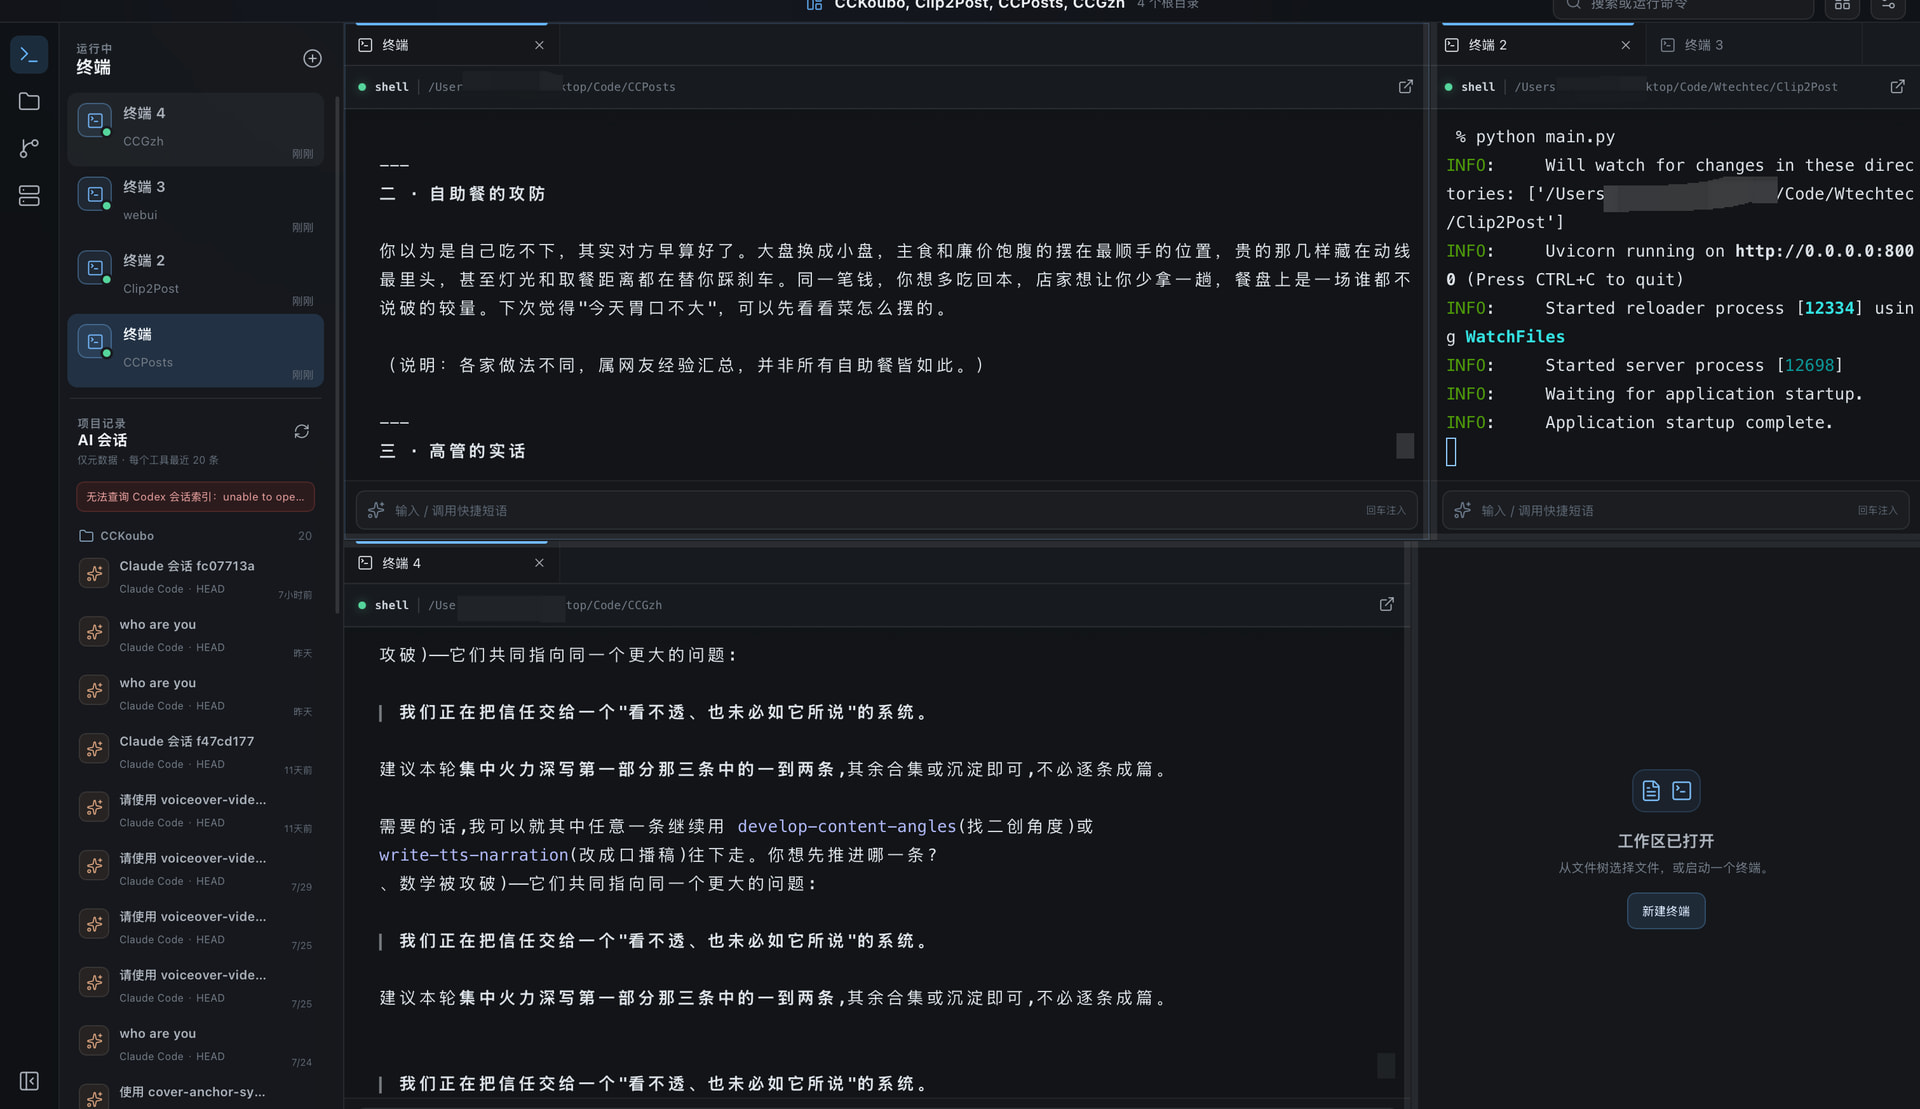Open the files folder sidebar icon
Screen dimensions: 1920x1109
pyautogui.click(x=29, y=102)
